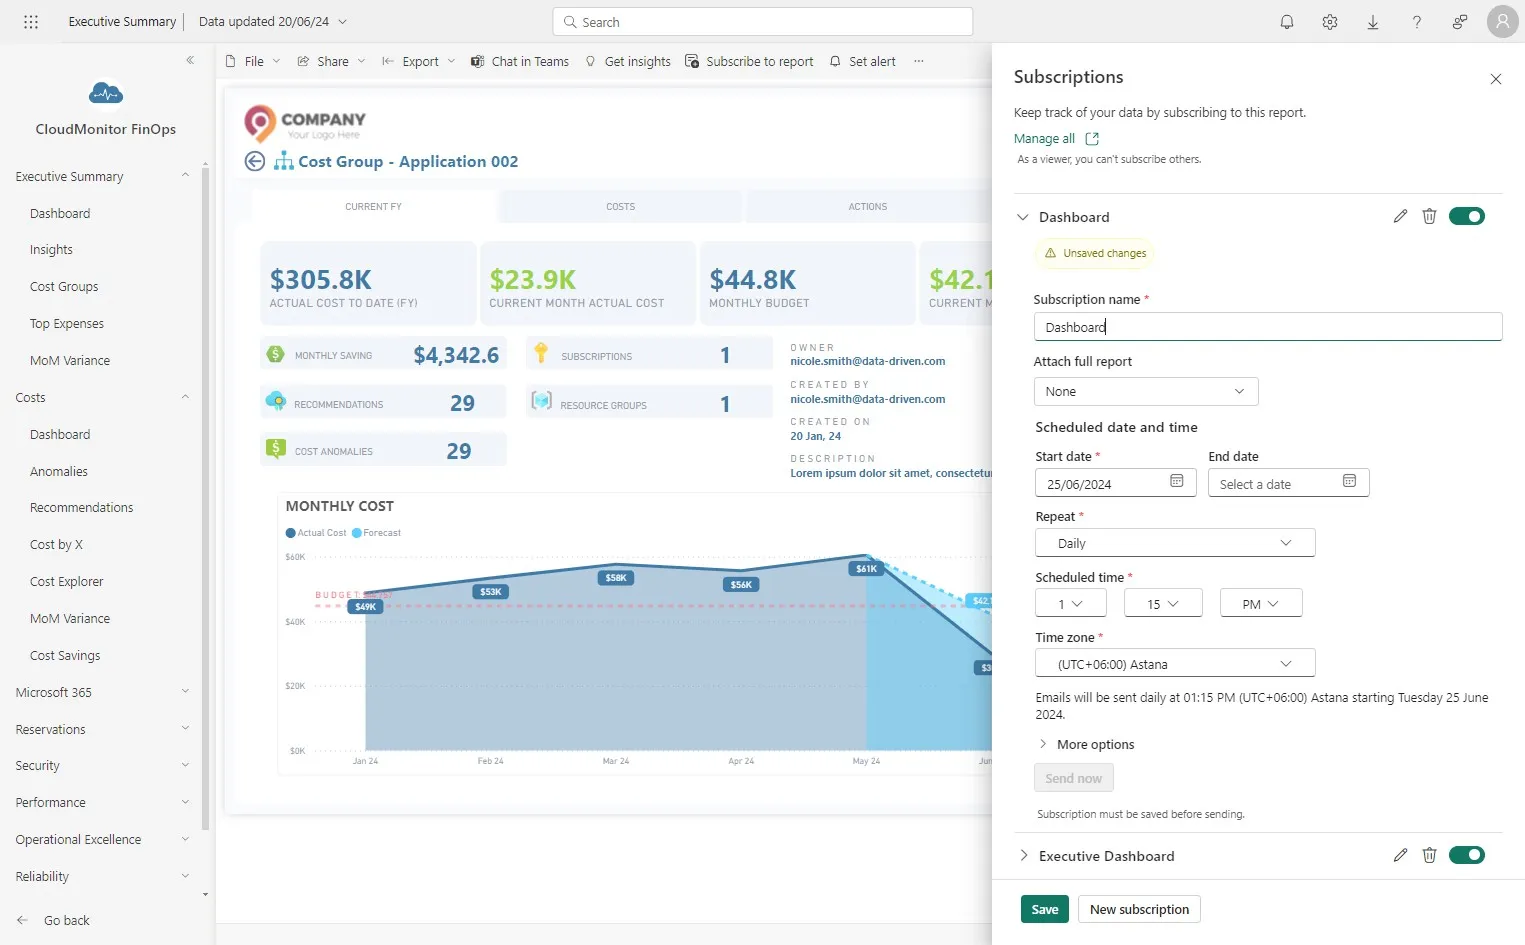Save the subscription
This screenshot has width=1525, height=945.
pyautogui.click(x=1045, y=909)
